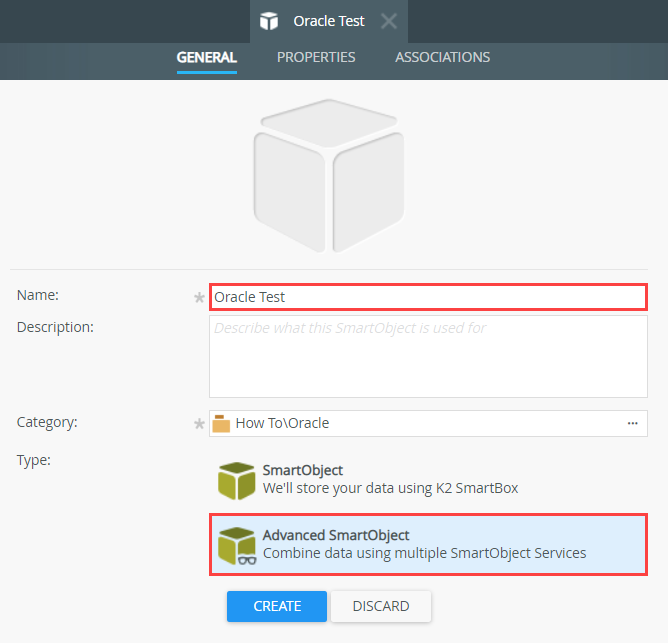Click the CREATE button

[x=277, y=606]
